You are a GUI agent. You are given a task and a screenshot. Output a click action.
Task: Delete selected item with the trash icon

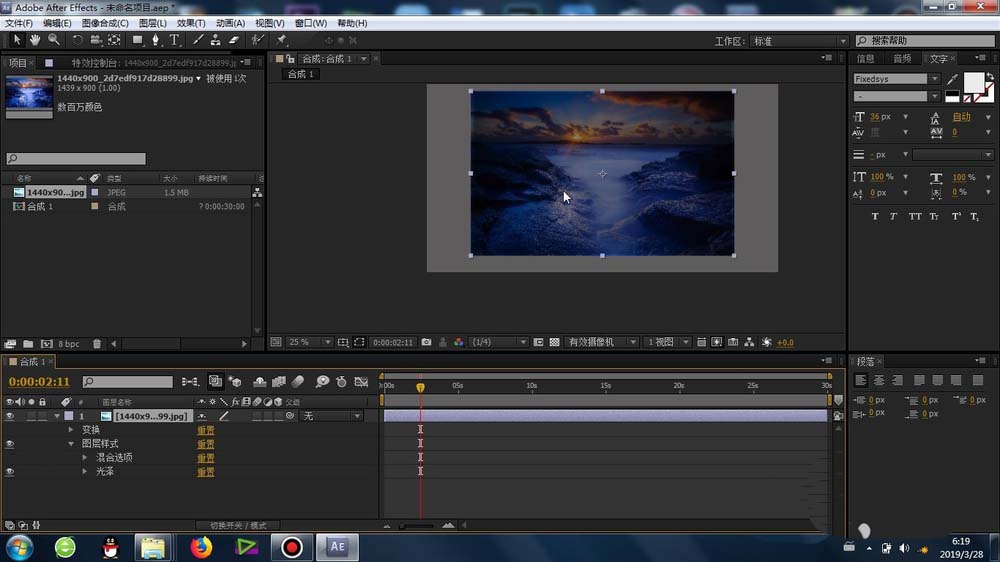(97, 344)
